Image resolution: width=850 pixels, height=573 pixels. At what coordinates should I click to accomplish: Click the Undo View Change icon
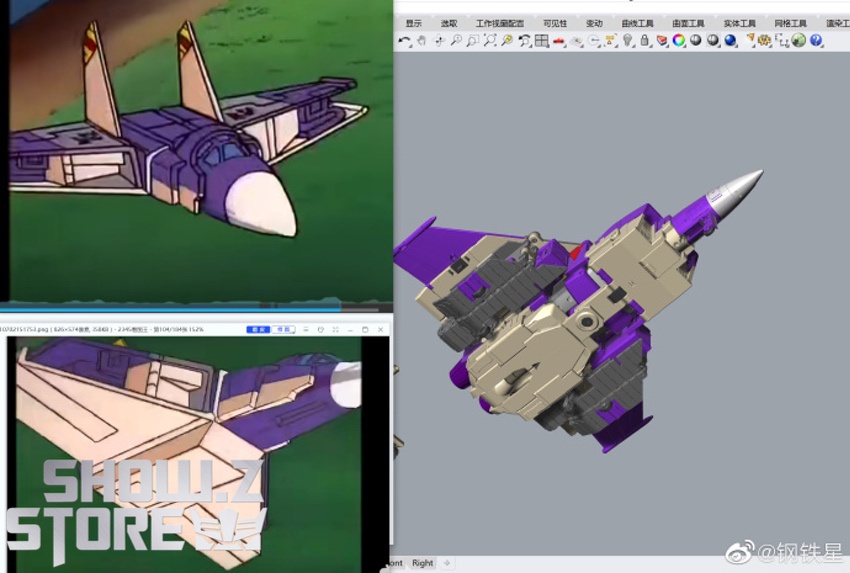click(x=524, y=40)
